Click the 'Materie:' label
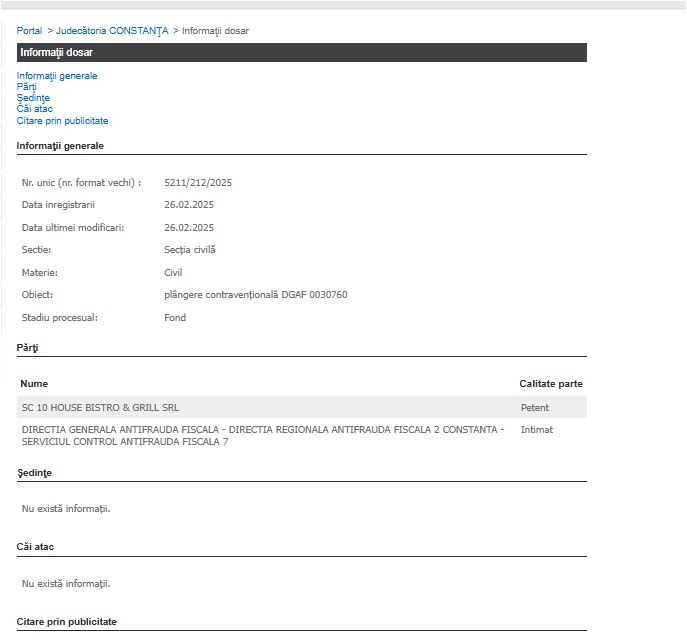This screenshot has height=642, width=687. 40,273
